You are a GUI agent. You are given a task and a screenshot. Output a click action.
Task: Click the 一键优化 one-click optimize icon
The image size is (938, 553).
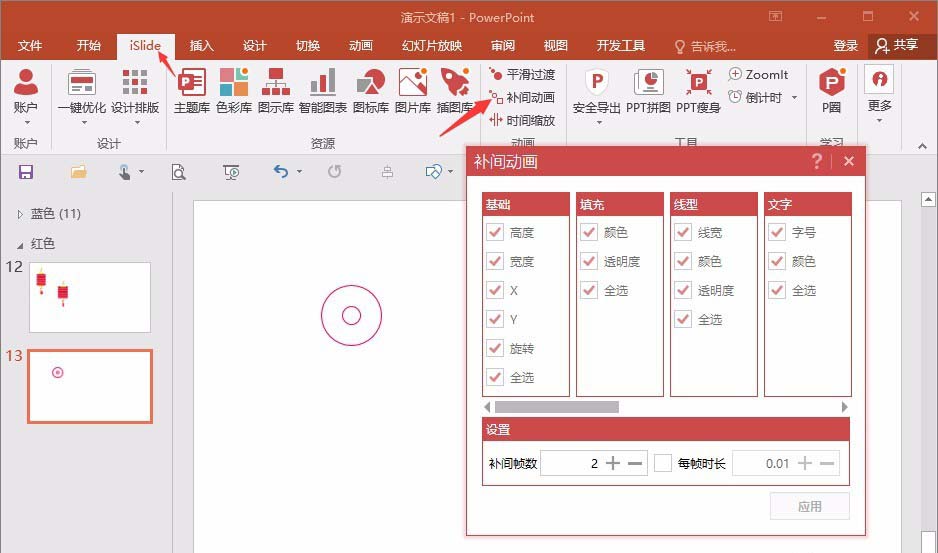82,83
